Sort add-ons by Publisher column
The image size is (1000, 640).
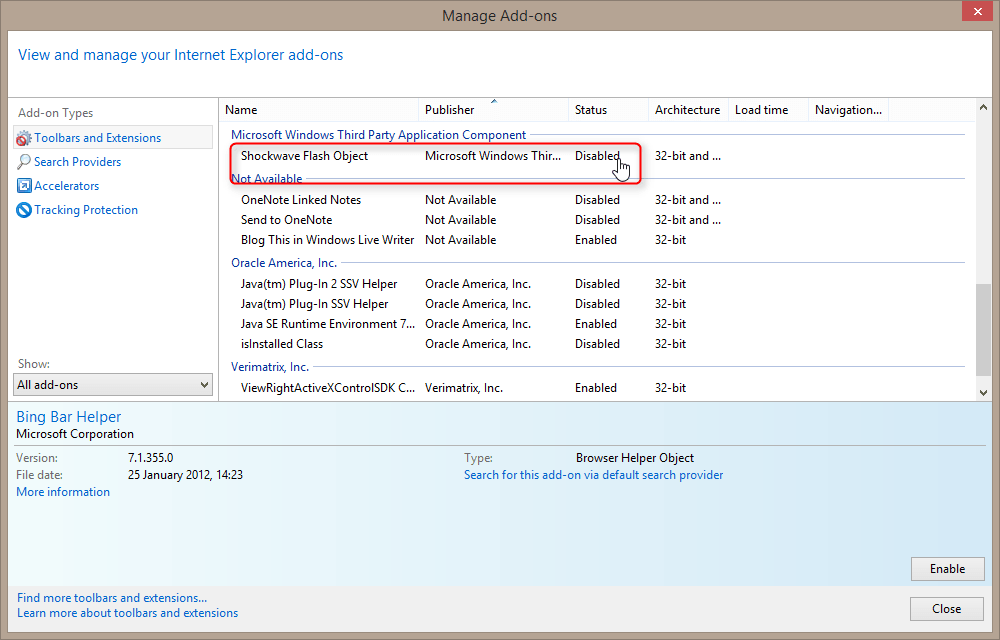click(x=493, y=110)
